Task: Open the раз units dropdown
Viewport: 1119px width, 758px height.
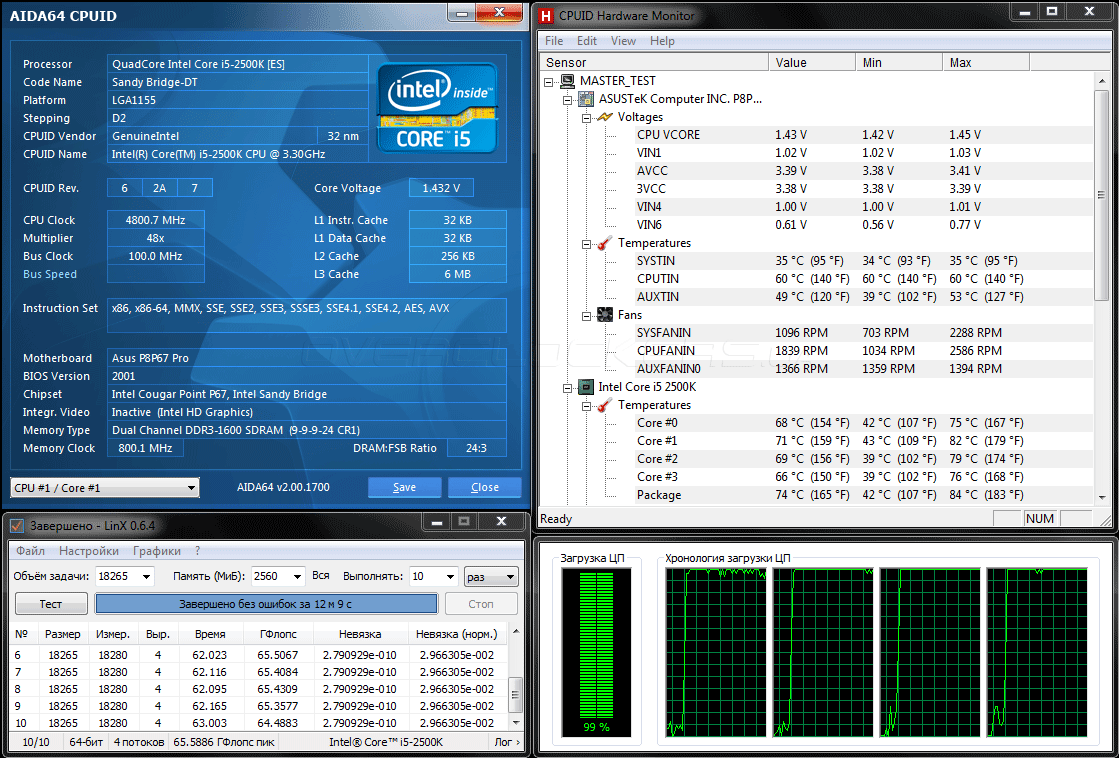Action: pos(491,576)
